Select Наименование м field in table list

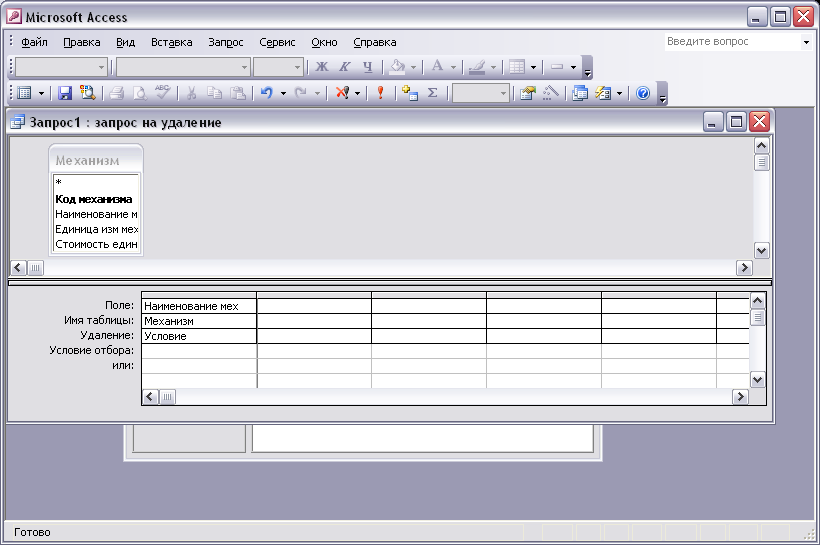click(x=96, y=214)
